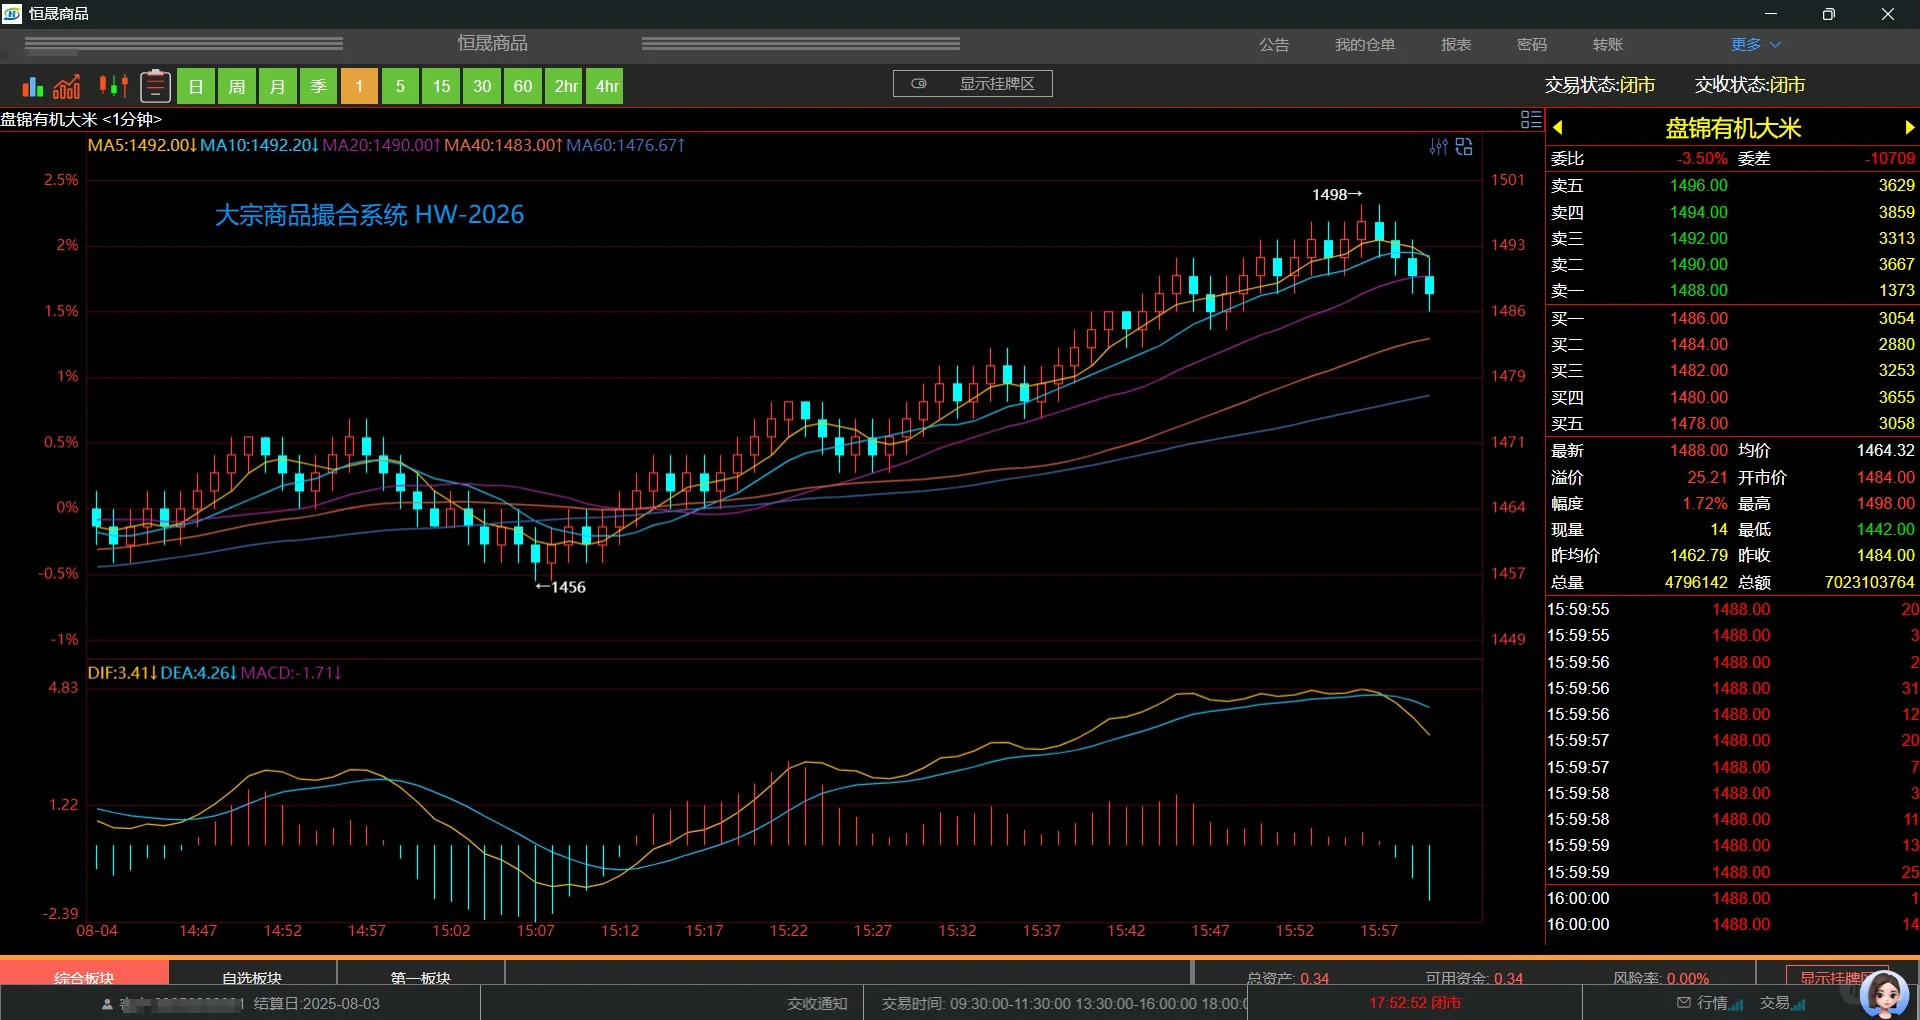
Task: Select the 15 minute period
Action: coord(441,86)
